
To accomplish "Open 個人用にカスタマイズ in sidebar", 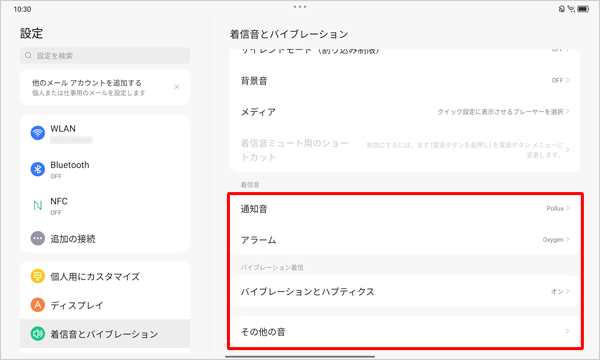I will pyautogui.click(x=105, y=276).
